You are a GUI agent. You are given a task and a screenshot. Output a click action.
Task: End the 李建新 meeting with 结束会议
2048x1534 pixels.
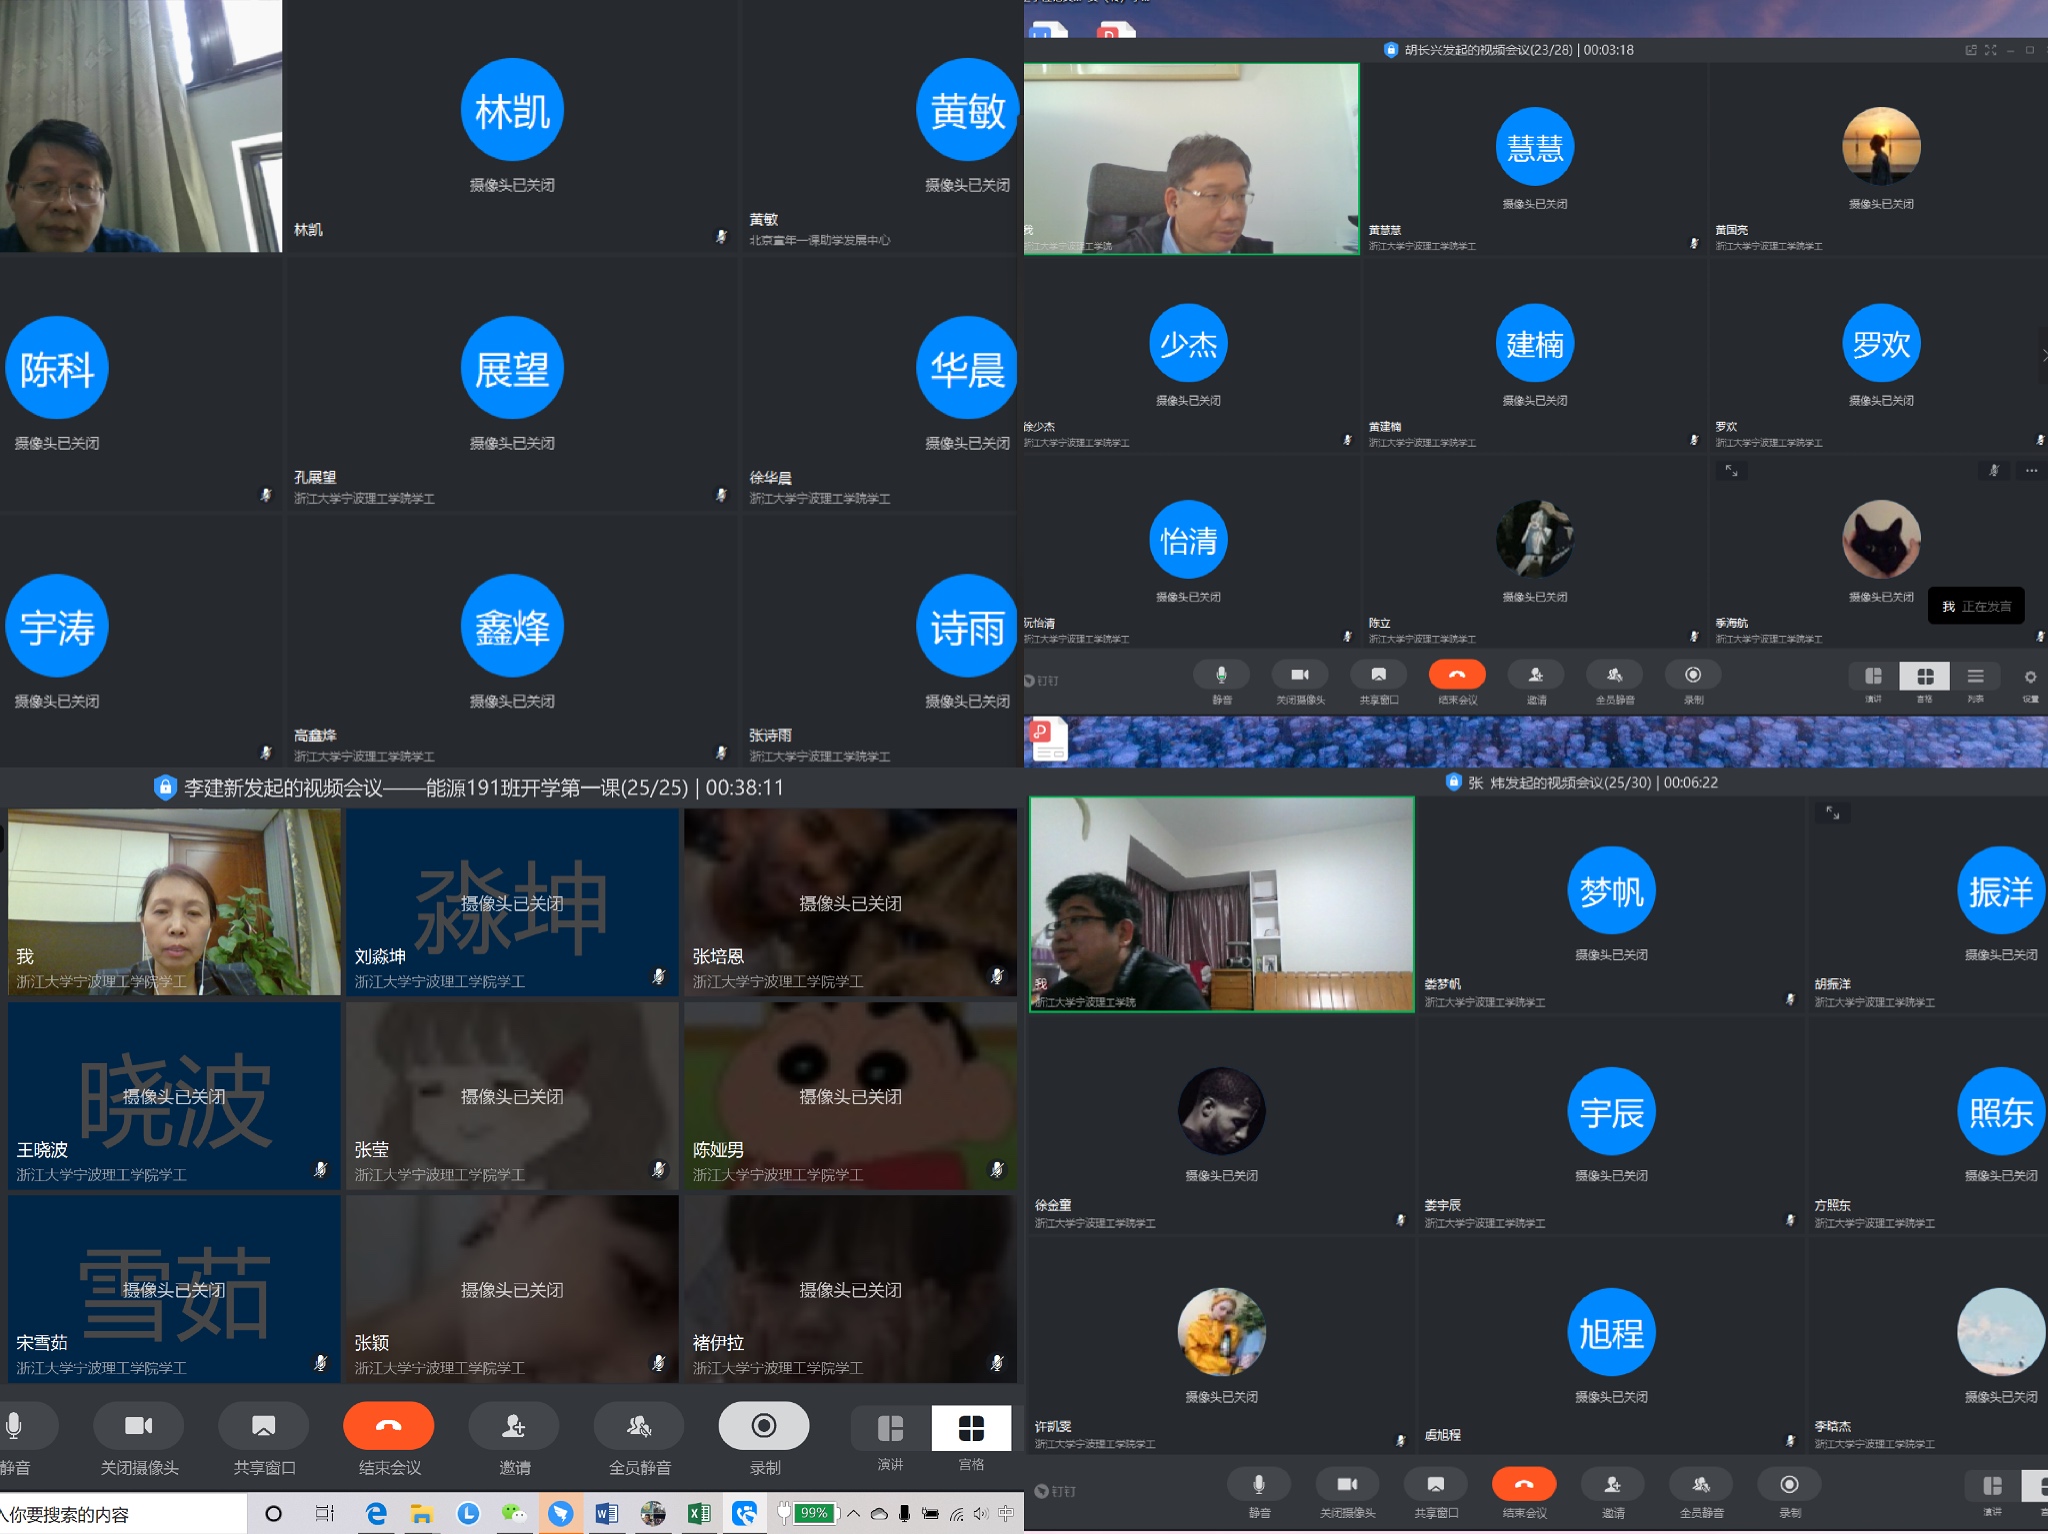(x=389, y=1426)
